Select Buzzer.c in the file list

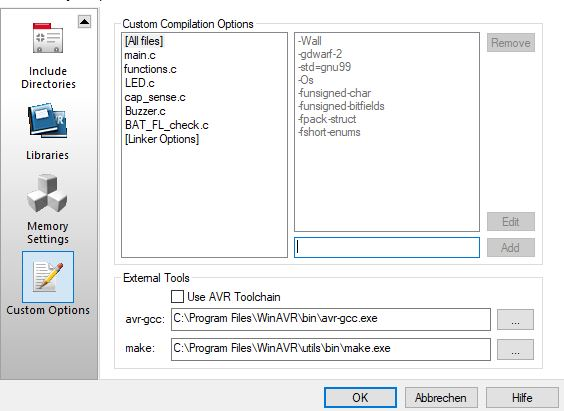tap(145, 111)
